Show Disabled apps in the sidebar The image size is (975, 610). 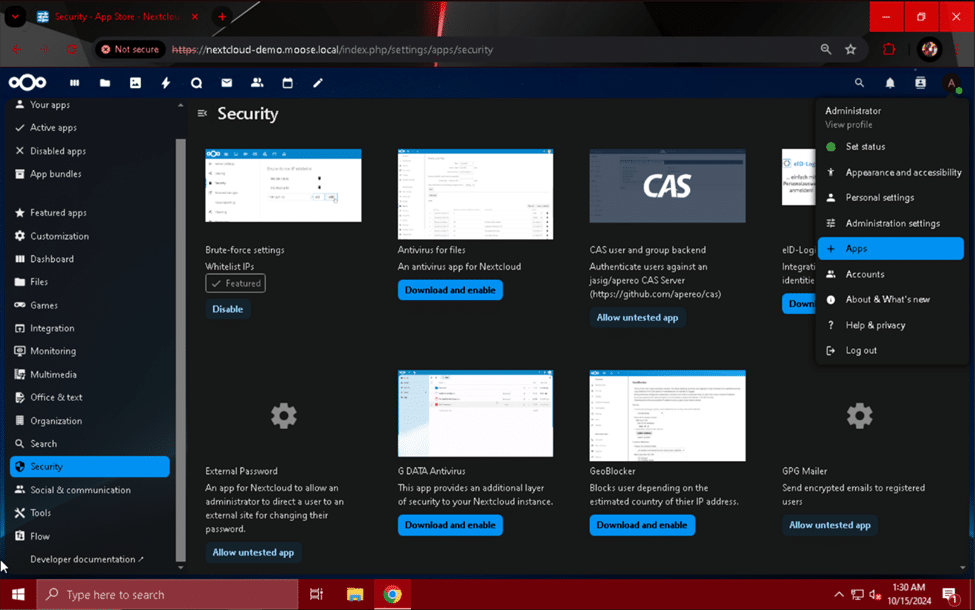coord(90,151)
